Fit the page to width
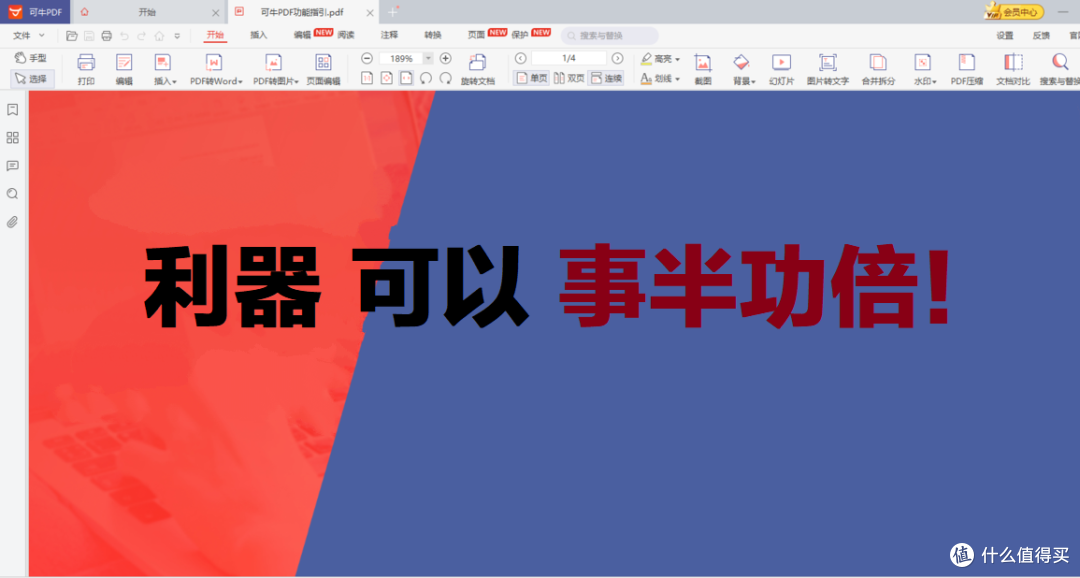This screenshot has width=1080, height=578. (406, 78)
